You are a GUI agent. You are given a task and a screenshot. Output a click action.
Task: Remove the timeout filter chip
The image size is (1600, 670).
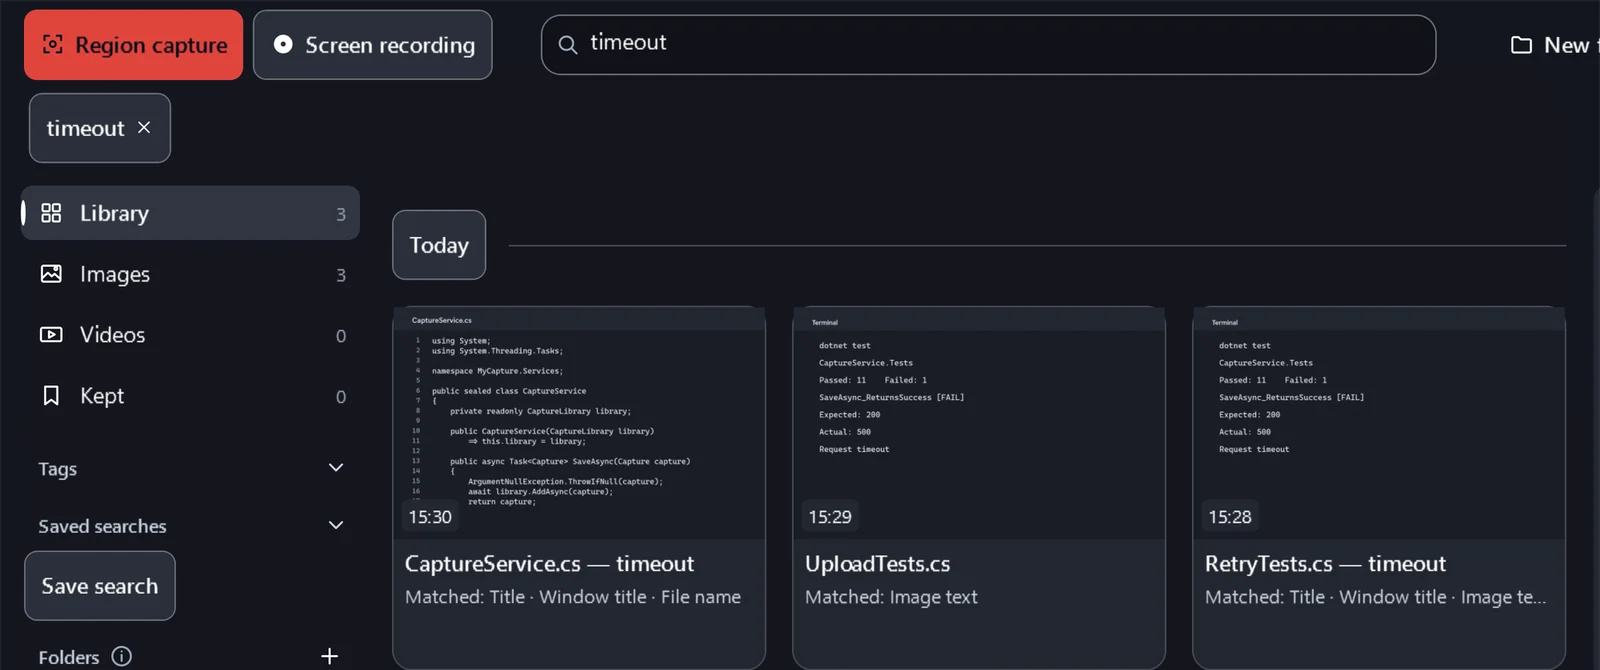point(144,127)
